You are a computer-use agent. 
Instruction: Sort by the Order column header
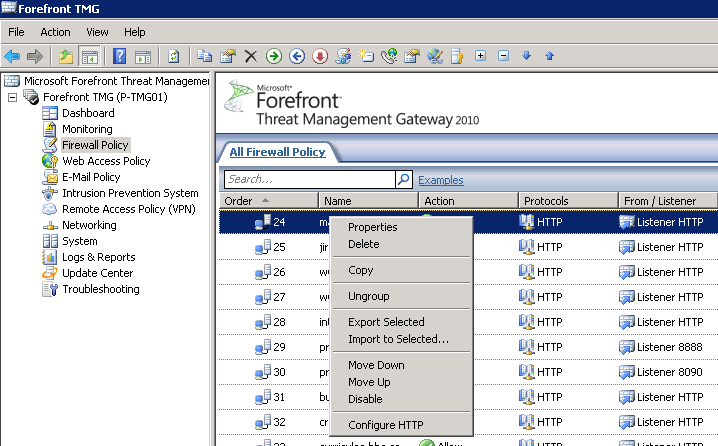coord(268,201)
